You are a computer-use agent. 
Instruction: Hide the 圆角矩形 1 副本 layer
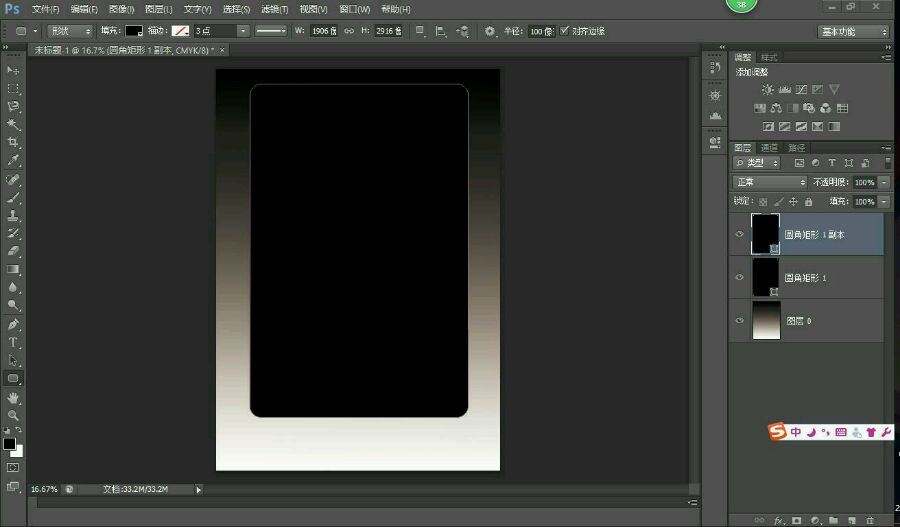740,234
